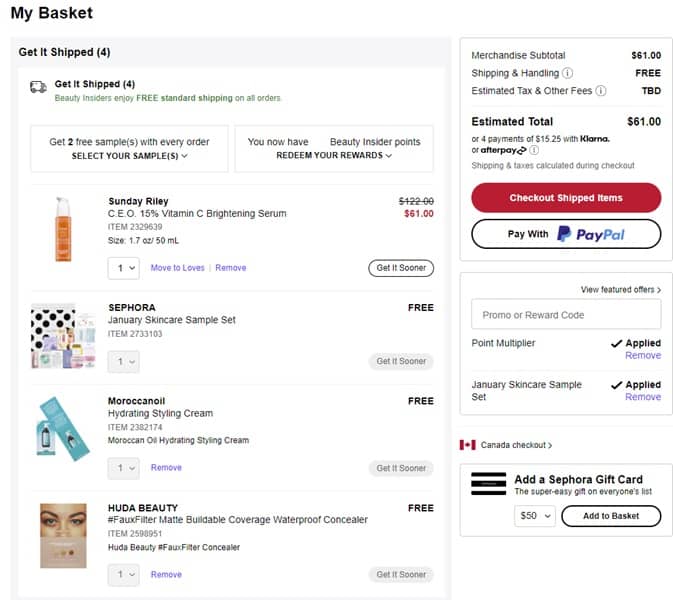Click the Estimated Tax info icon

click(x=601, y=91)
